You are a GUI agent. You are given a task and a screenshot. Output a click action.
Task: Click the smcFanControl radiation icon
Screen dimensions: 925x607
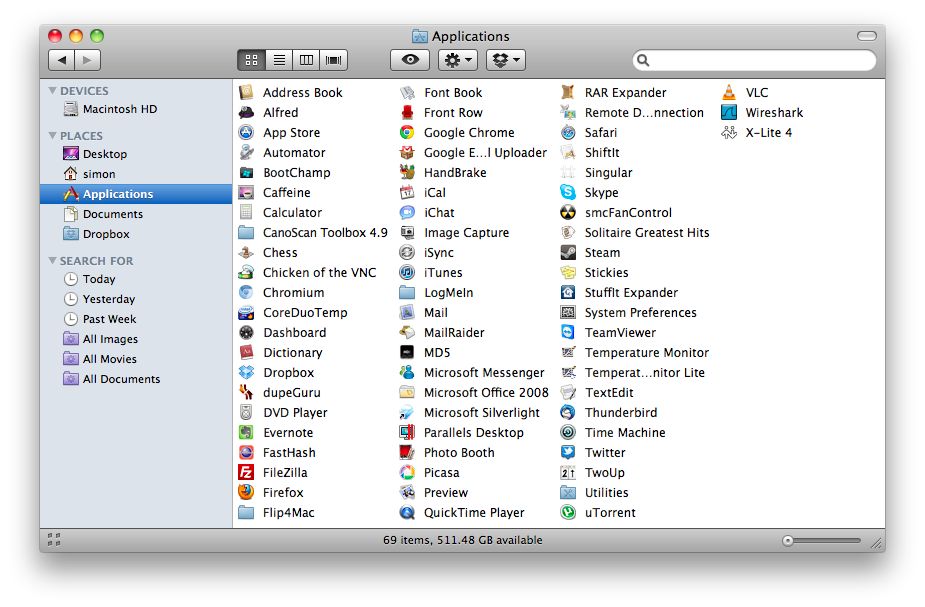[x=568, y=212]
